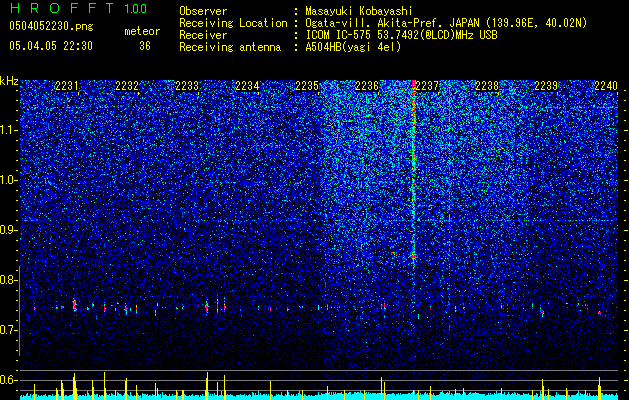
Task: Click the 'Receiver' label
Action: [x=203, y=35]
